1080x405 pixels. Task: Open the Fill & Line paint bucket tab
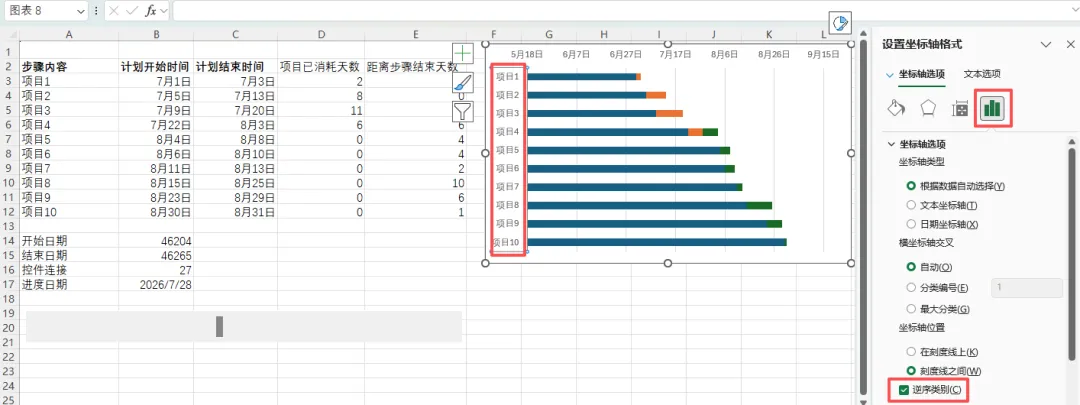(895, 109)
